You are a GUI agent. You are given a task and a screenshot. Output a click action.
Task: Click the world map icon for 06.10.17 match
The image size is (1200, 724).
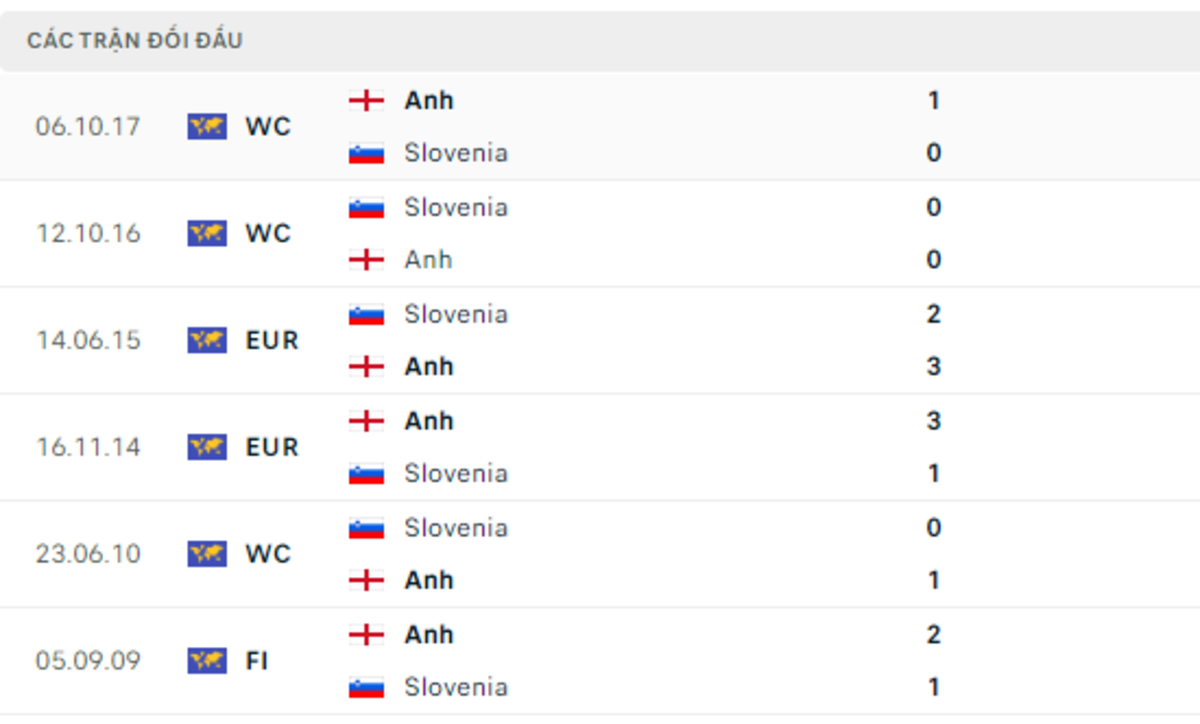click(207, 127)
